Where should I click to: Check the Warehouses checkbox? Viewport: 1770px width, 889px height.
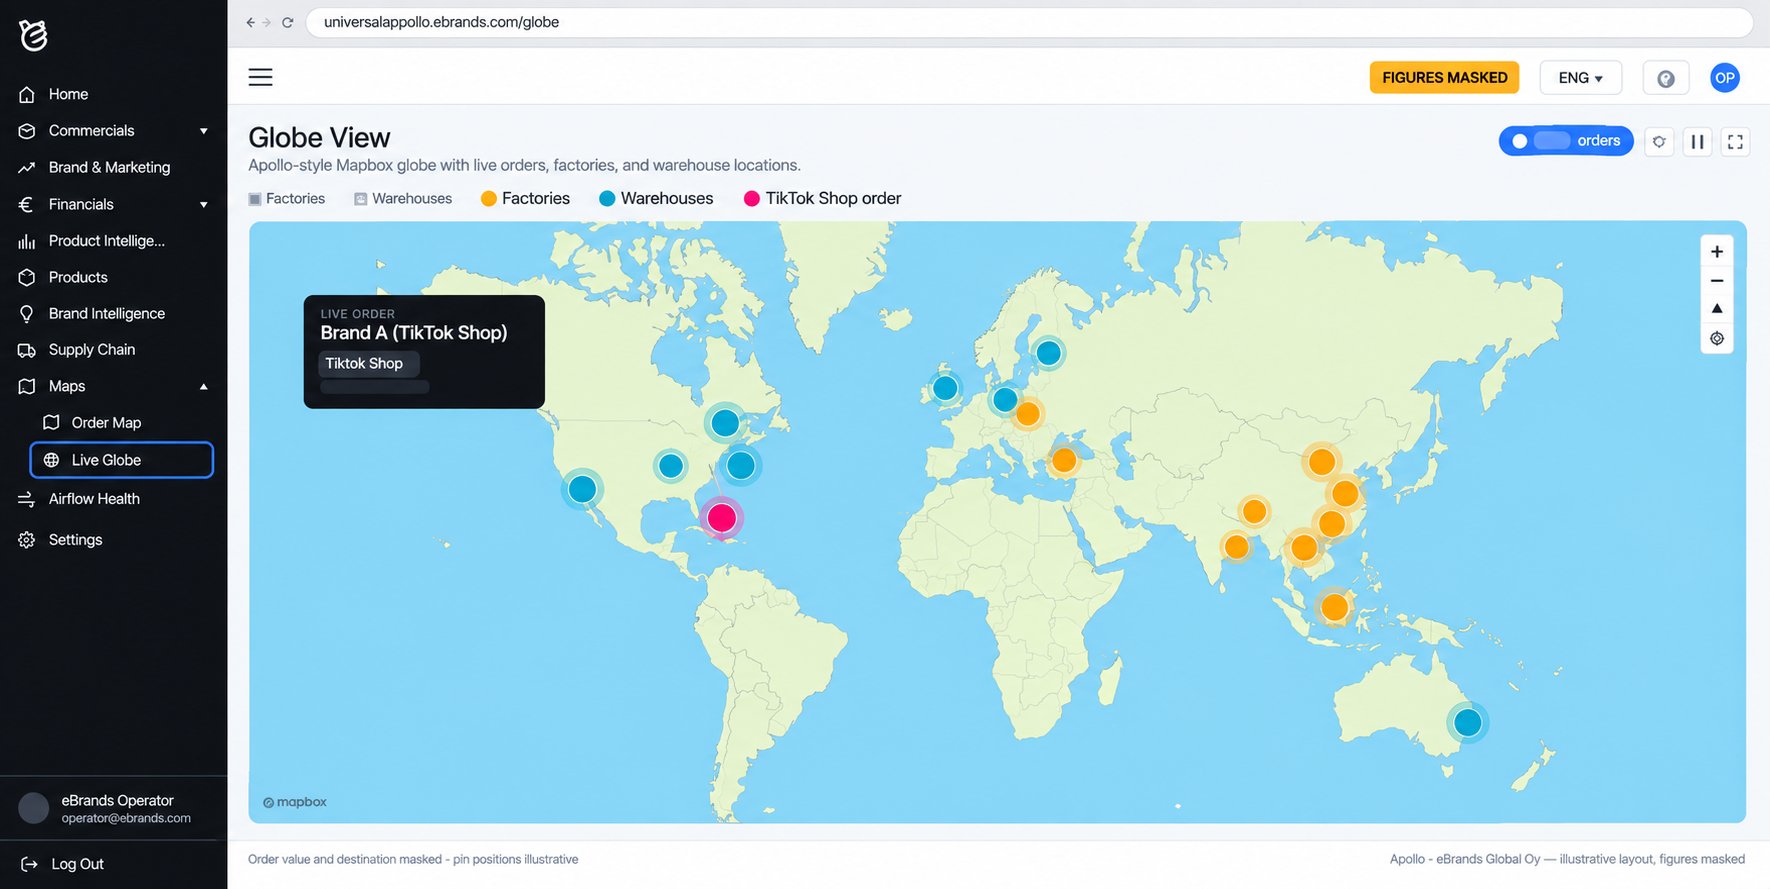point(361,199)
